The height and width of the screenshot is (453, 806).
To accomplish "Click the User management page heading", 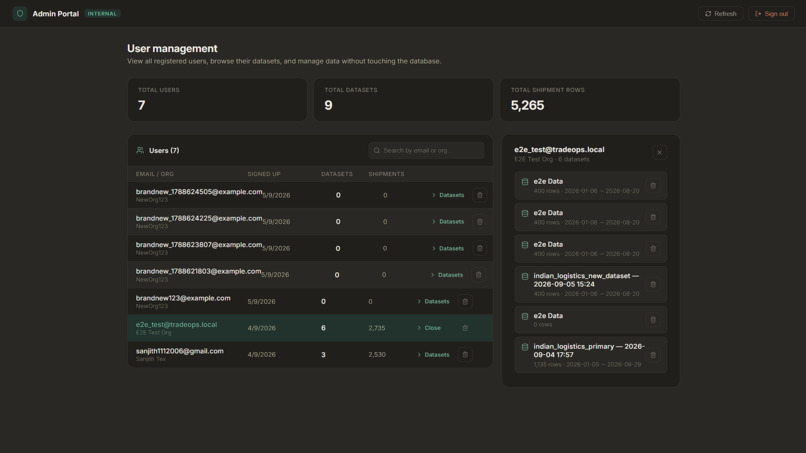I will pos(172,48).
